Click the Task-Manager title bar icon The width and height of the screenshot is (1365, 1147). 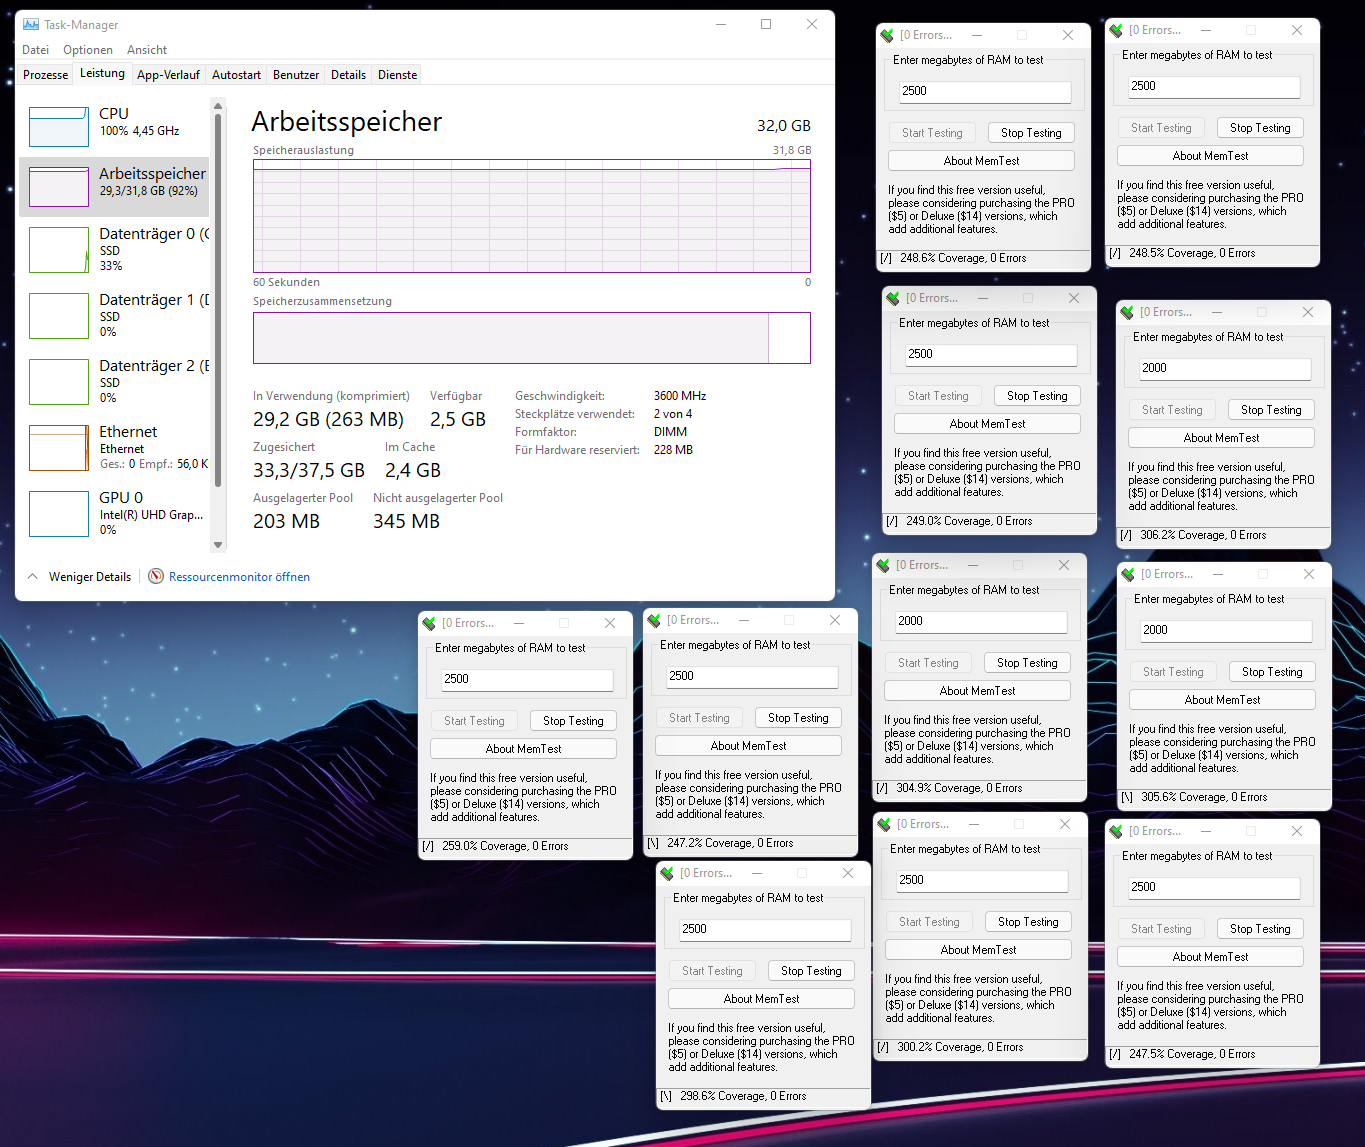click(x=31, y=24)
